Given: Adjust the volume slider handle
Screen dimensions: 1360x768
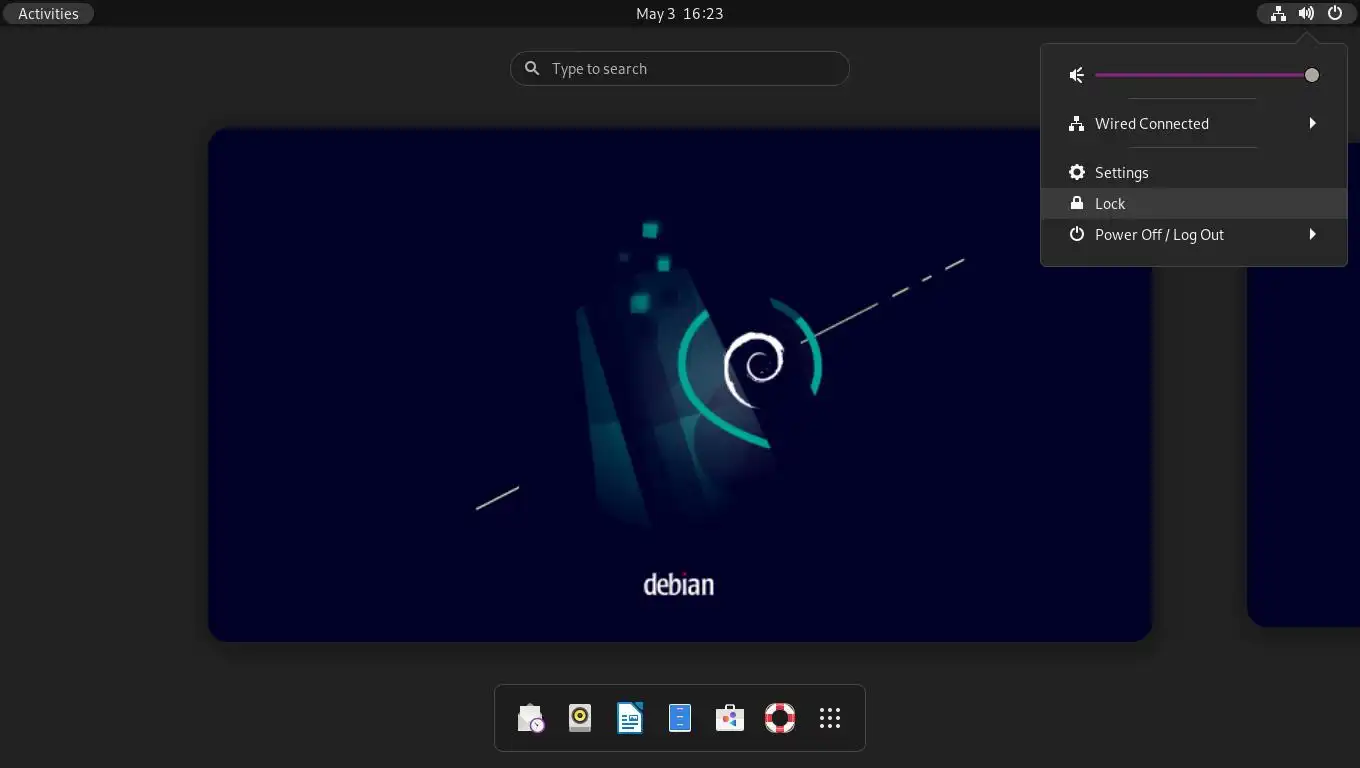Looking at the screenshot, I should (x=1312, y=75).
